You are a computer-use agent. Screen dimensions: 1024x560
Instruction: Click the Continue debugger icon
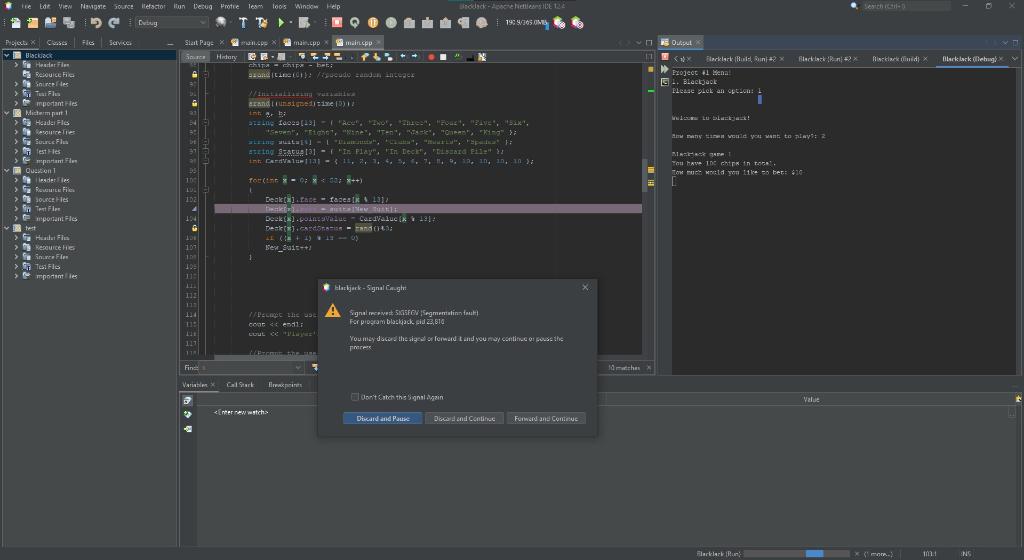(391, 23)
